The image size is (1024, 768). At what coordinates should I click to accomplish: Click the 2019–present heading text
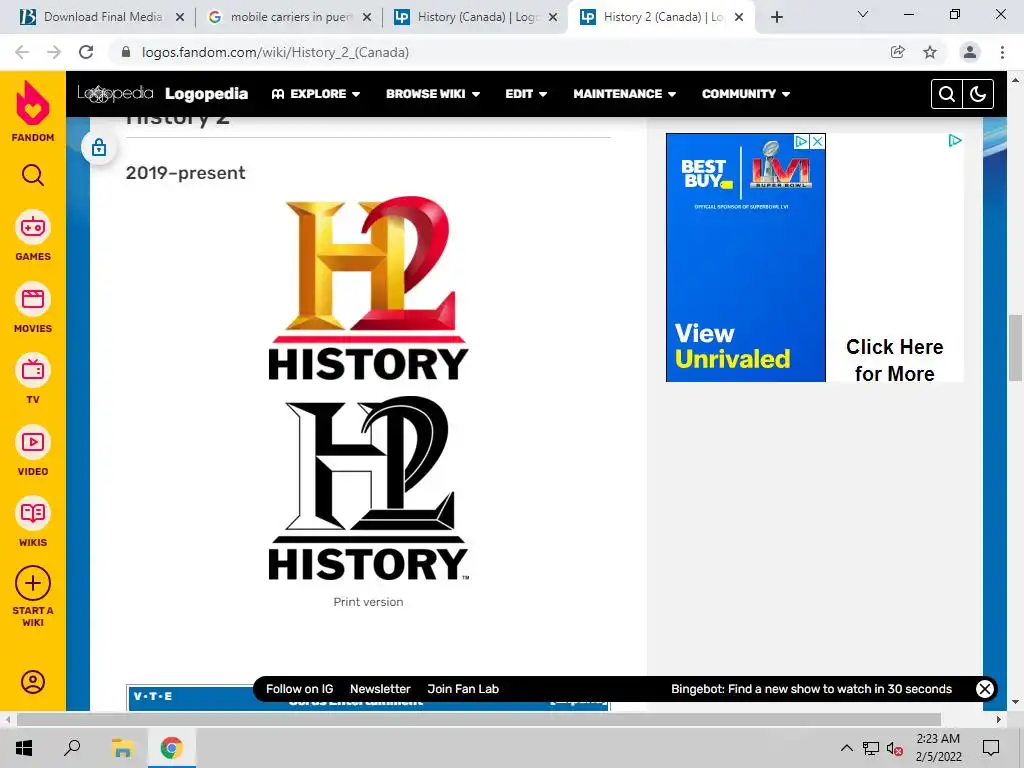[x=185, y=173]
